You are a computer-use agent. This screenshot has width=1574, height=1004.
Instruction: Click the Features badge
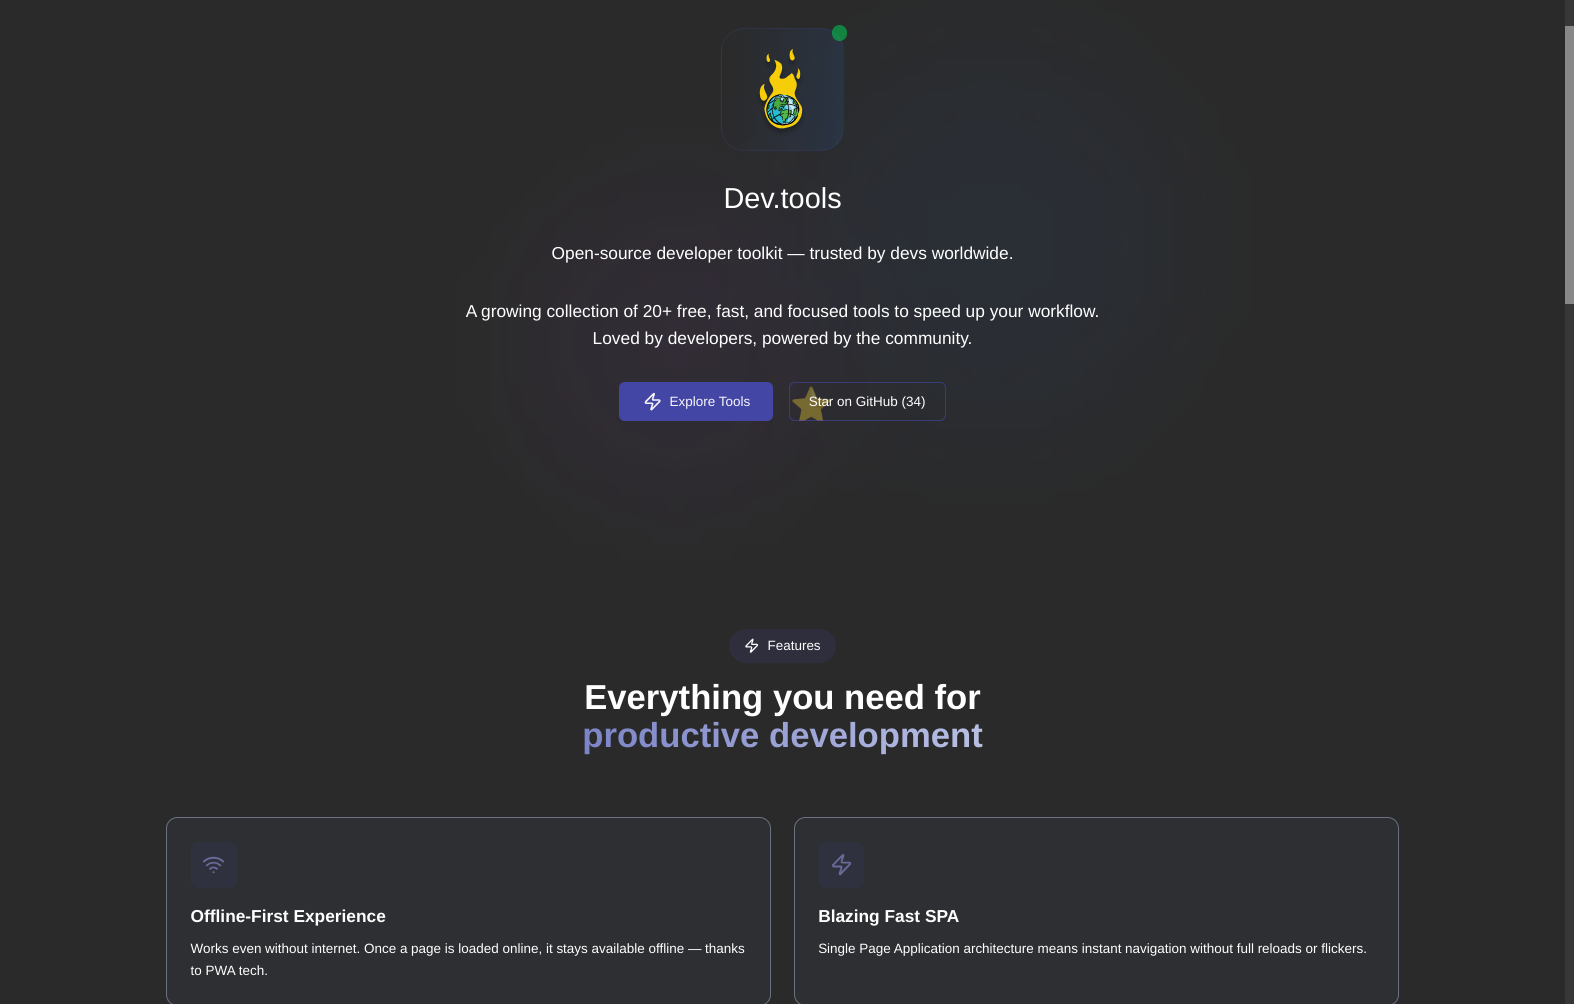782,646
